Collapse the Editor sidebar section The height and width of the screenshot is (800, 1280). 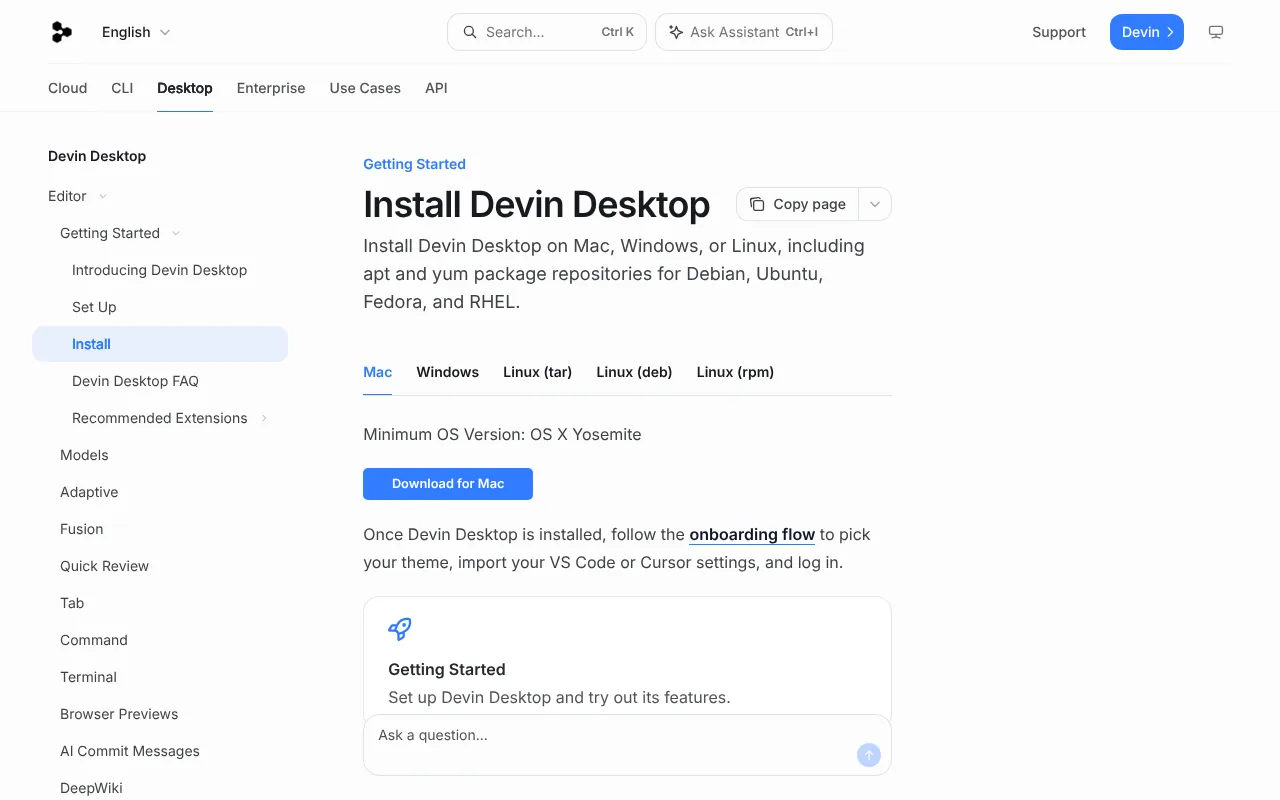(78, 196)
